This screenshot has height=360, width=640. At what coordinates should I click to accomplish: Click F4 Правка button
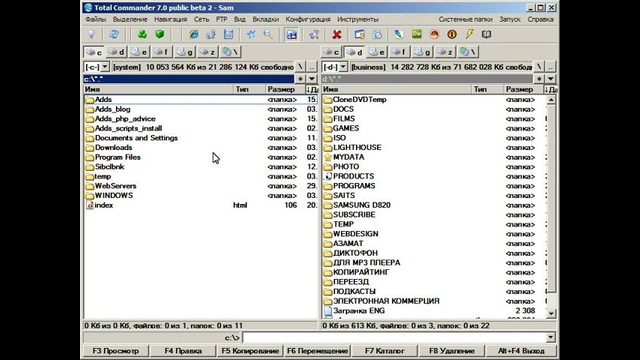pos(183,351)
